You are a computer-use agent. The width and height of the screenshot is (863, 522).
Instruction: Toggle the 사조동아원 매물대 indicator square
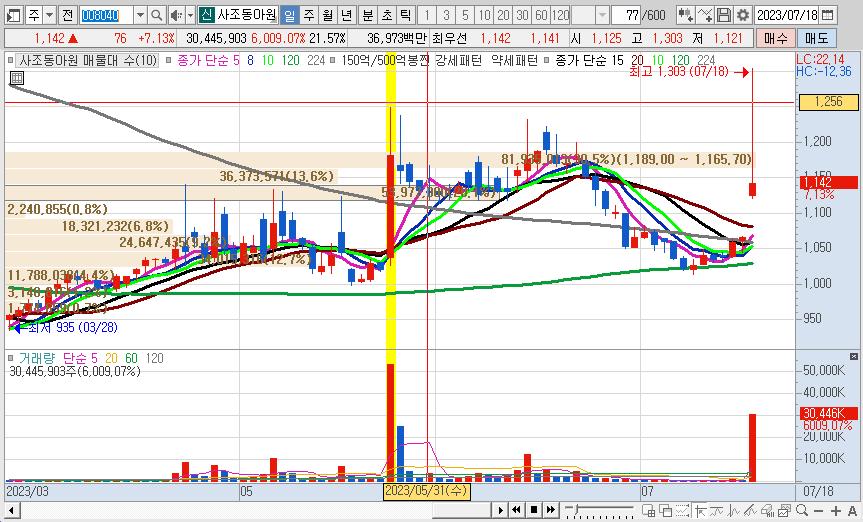pyautogui.click(x=10, y=60)
